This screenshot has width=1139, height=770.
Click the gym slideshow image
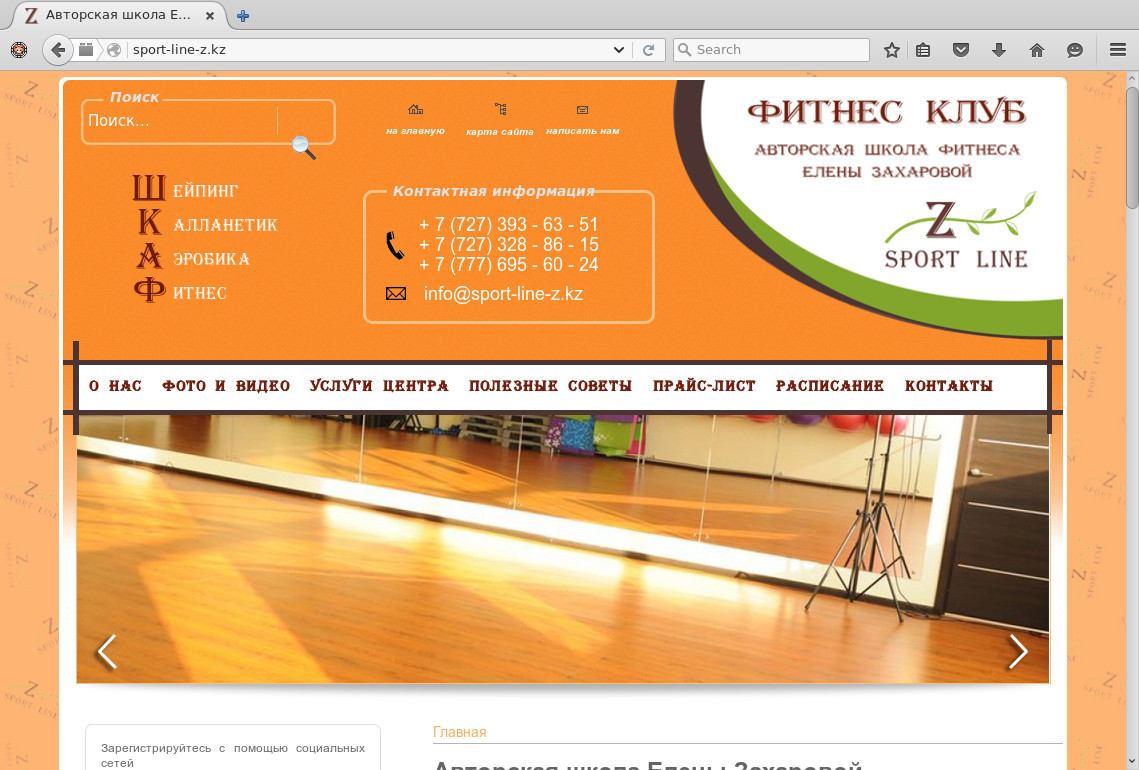[563, 548]
